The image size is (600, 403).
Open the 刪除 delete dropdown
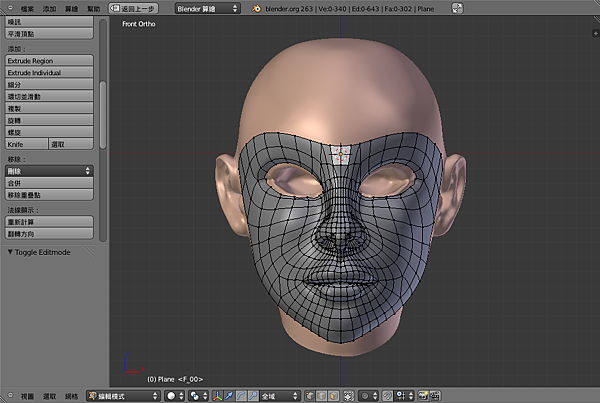48,171
